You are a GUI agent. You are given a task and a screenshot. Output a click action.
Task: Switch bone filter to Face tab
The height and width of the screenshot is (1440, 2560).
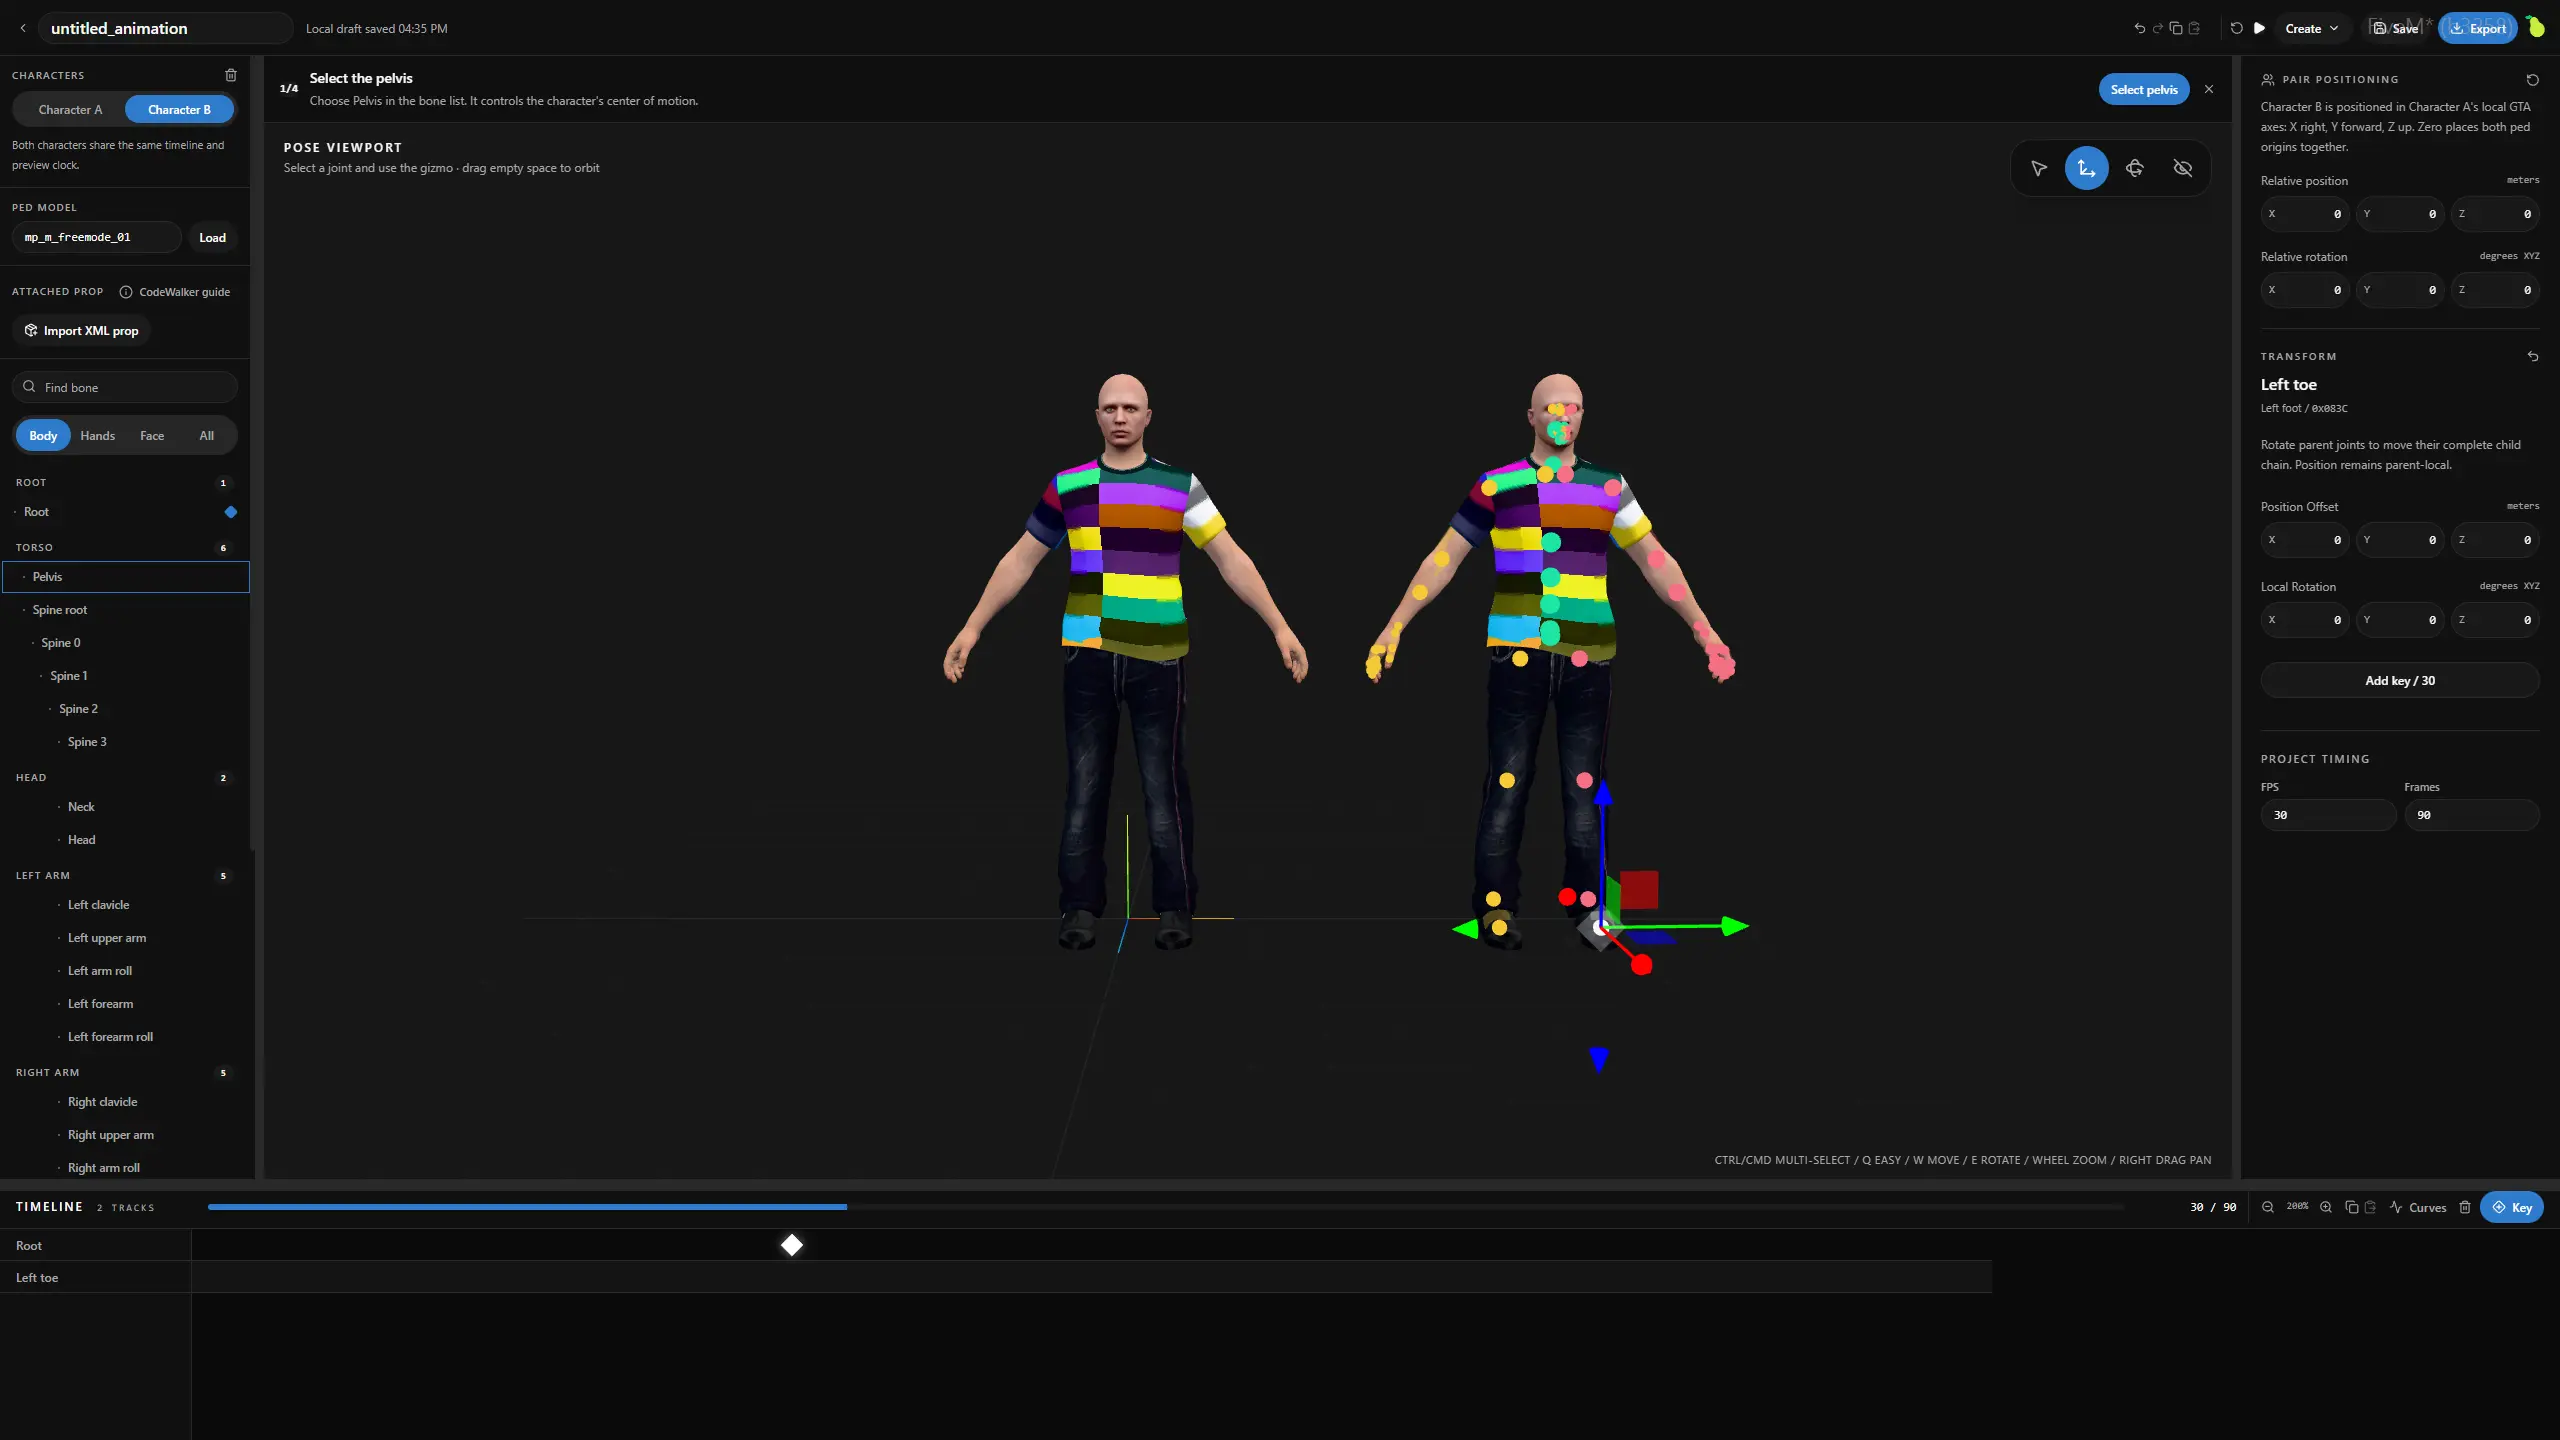click(152, 436)
